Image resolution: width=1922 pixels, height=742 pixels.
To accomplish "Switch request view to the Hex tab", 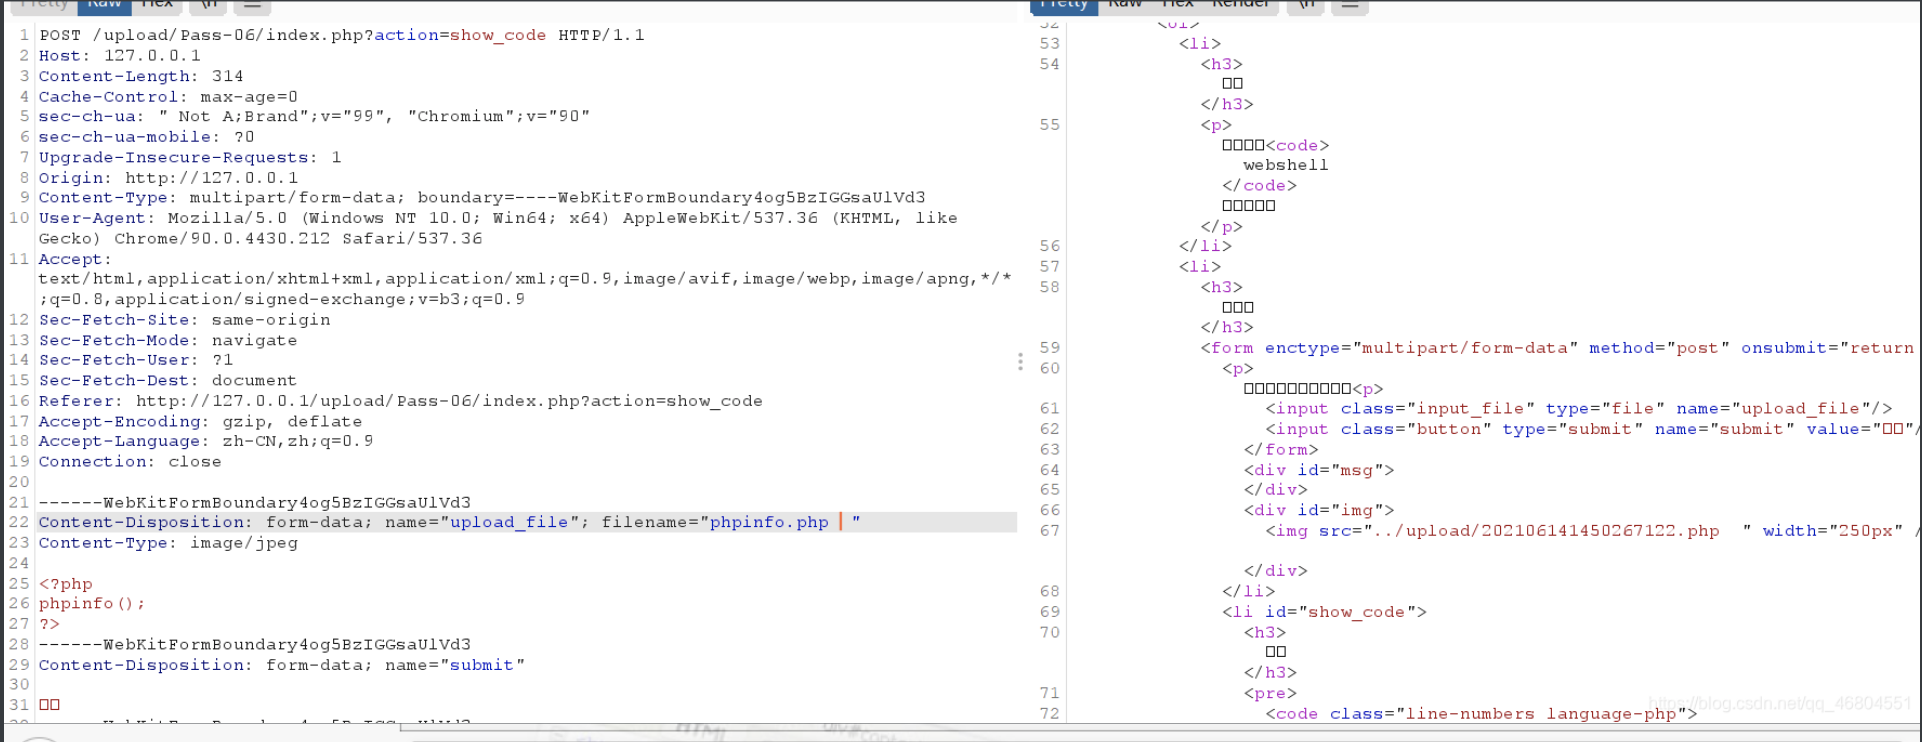I will tap(157, 5).
